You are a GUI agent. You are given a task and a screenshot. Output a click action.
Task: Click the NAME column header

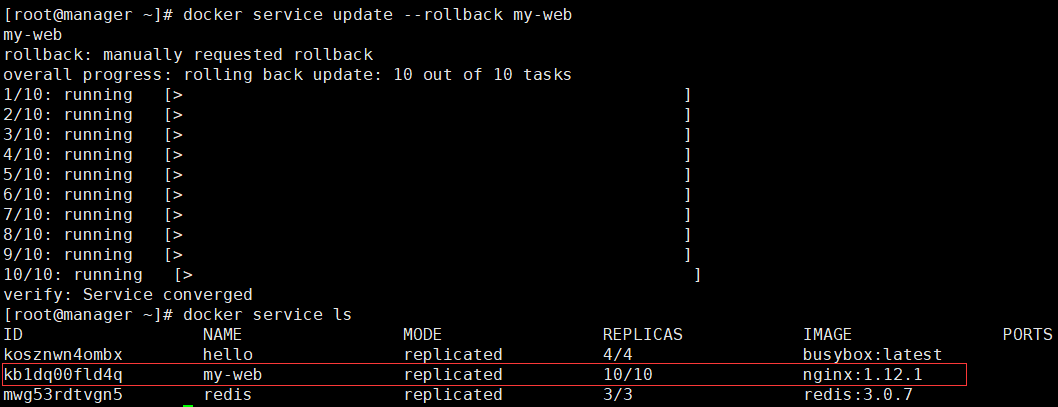point(223,334)
